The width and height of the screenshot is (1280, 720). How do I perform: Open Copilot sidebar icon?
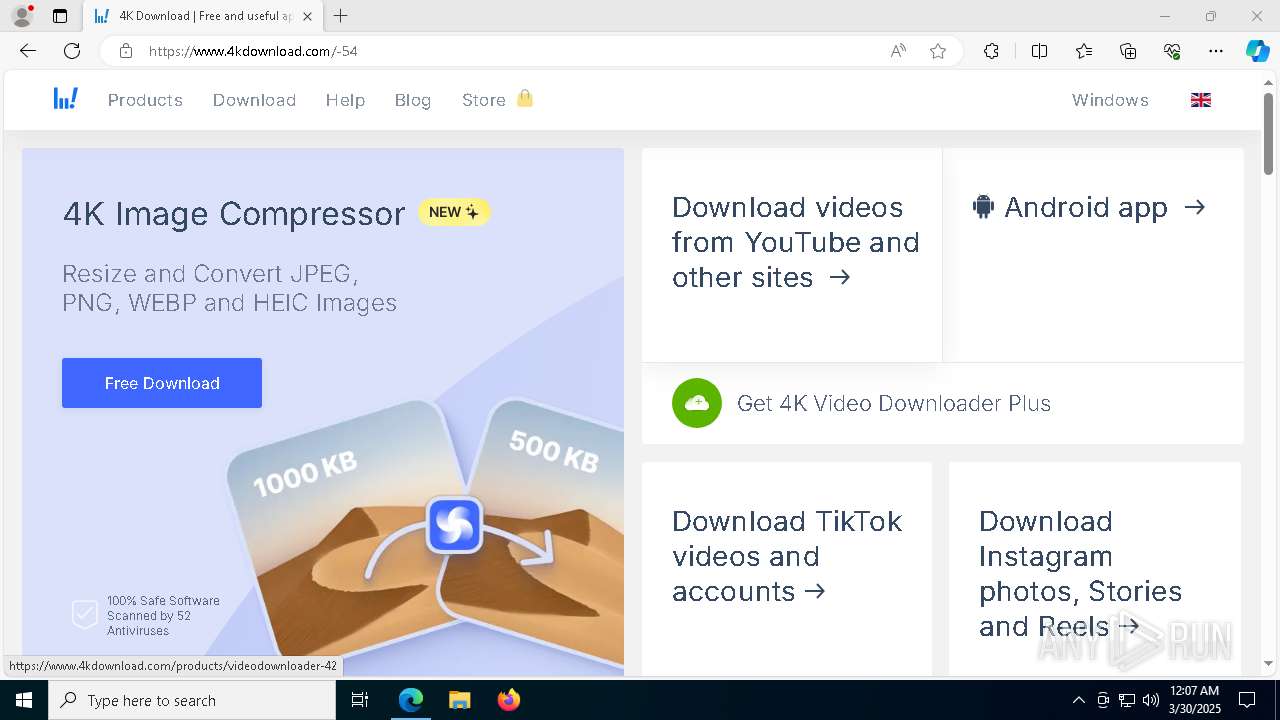point(1258,51)
